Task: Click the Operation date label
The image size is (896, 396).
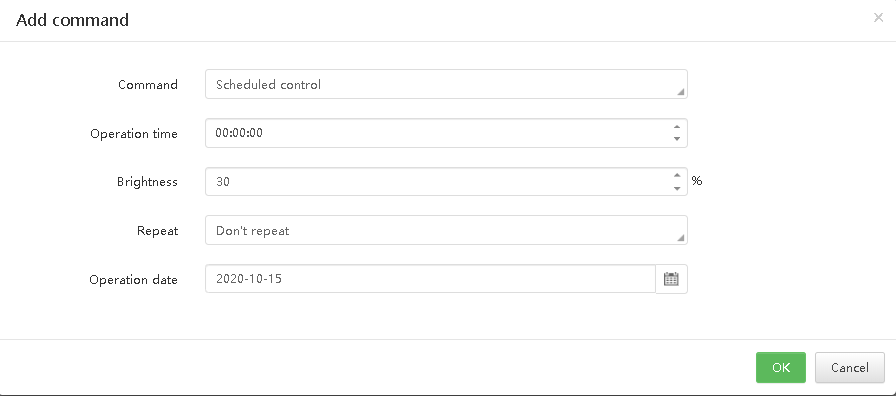Action: 133,279
